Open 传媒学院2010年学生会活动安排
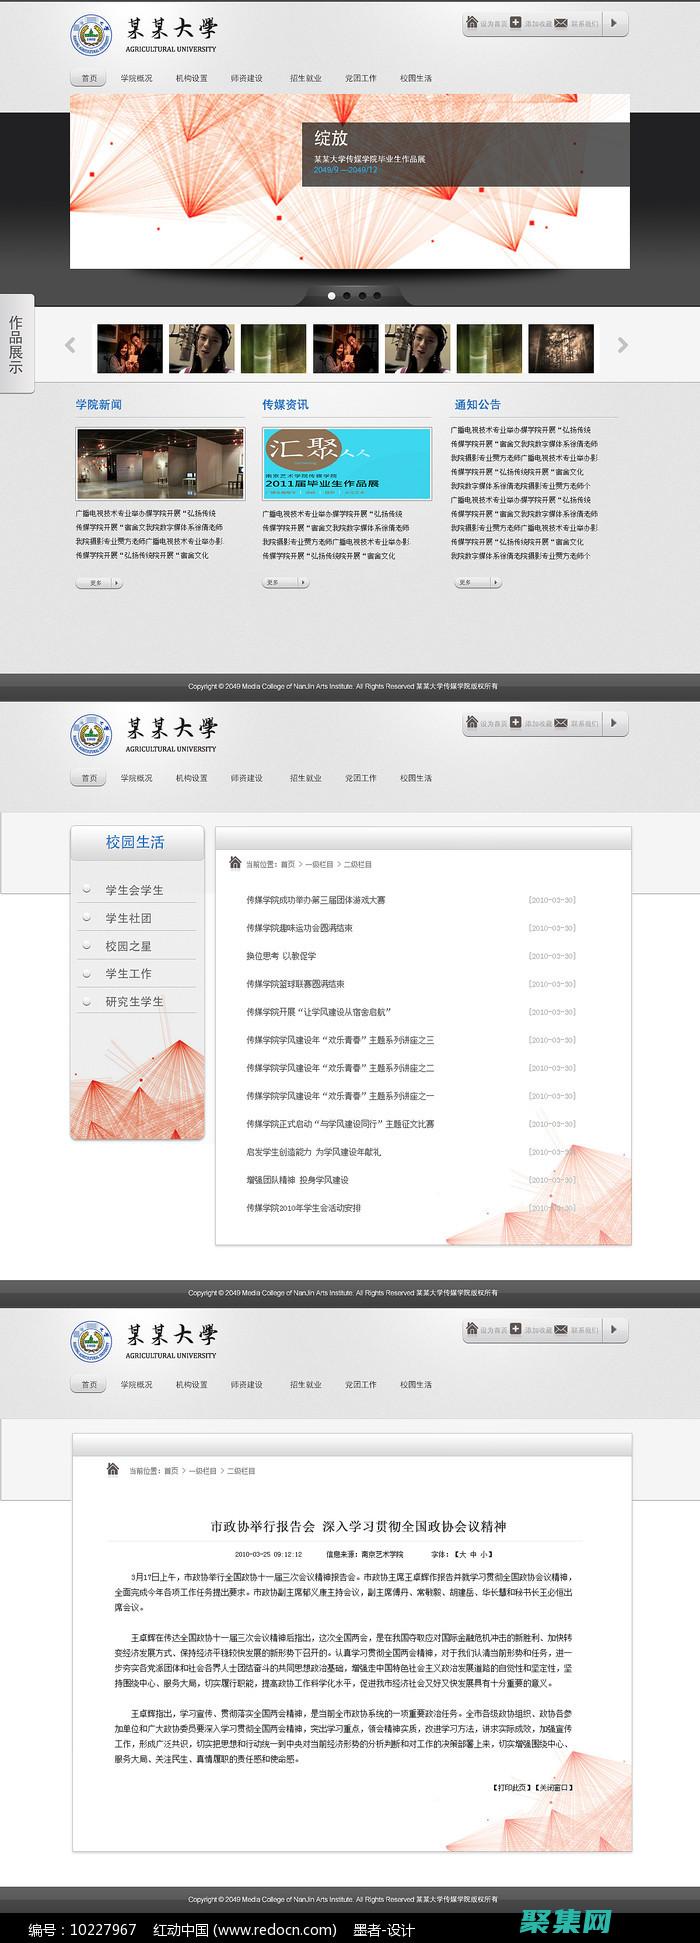Image resolution: width=700 pixels, height=1943 pixels. (x=303, y=1208)
